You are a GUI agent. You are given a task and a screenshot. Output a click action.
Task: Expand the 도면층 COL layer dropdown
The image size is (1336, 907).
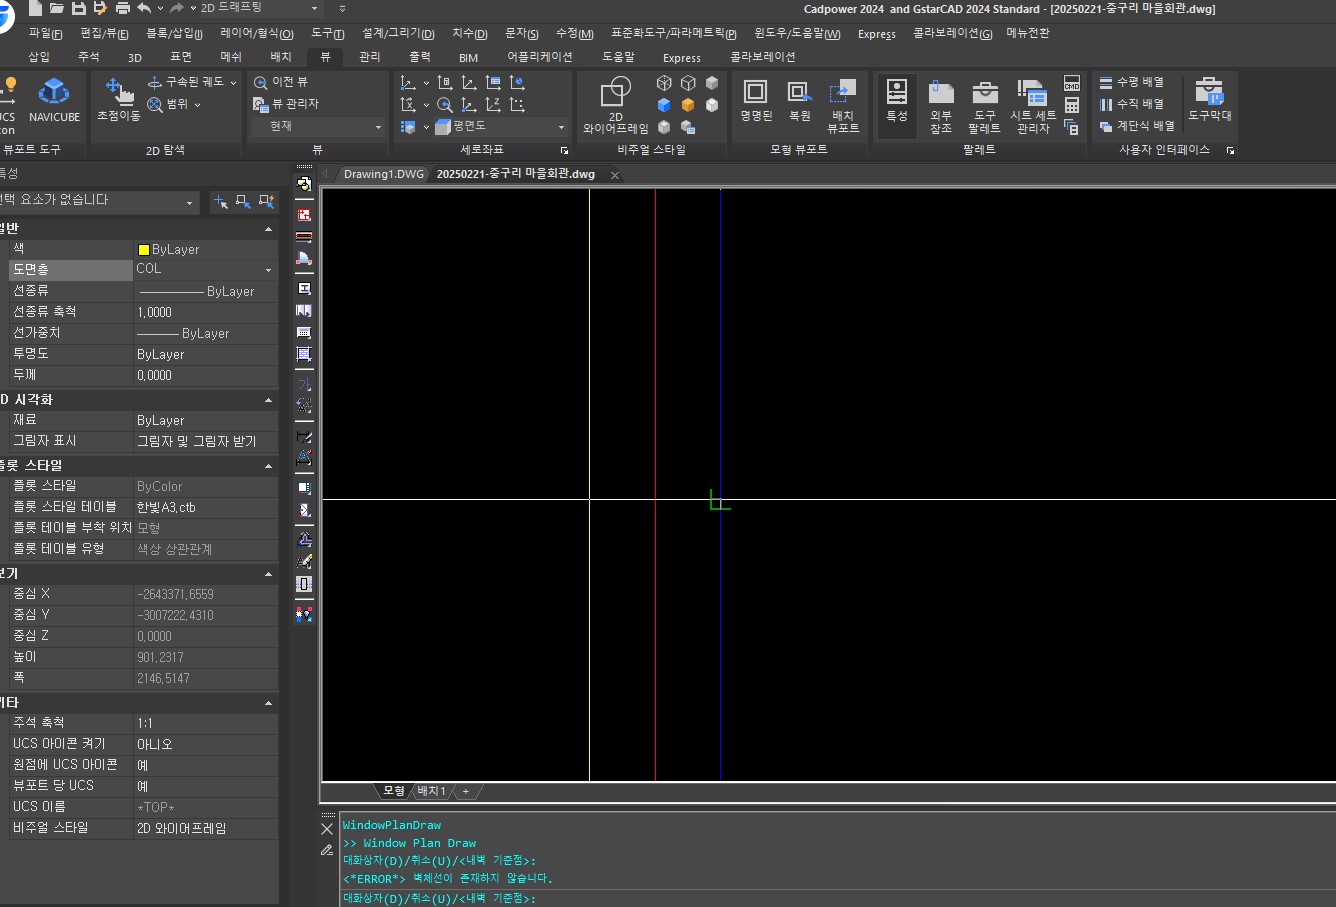coord(268,270)
